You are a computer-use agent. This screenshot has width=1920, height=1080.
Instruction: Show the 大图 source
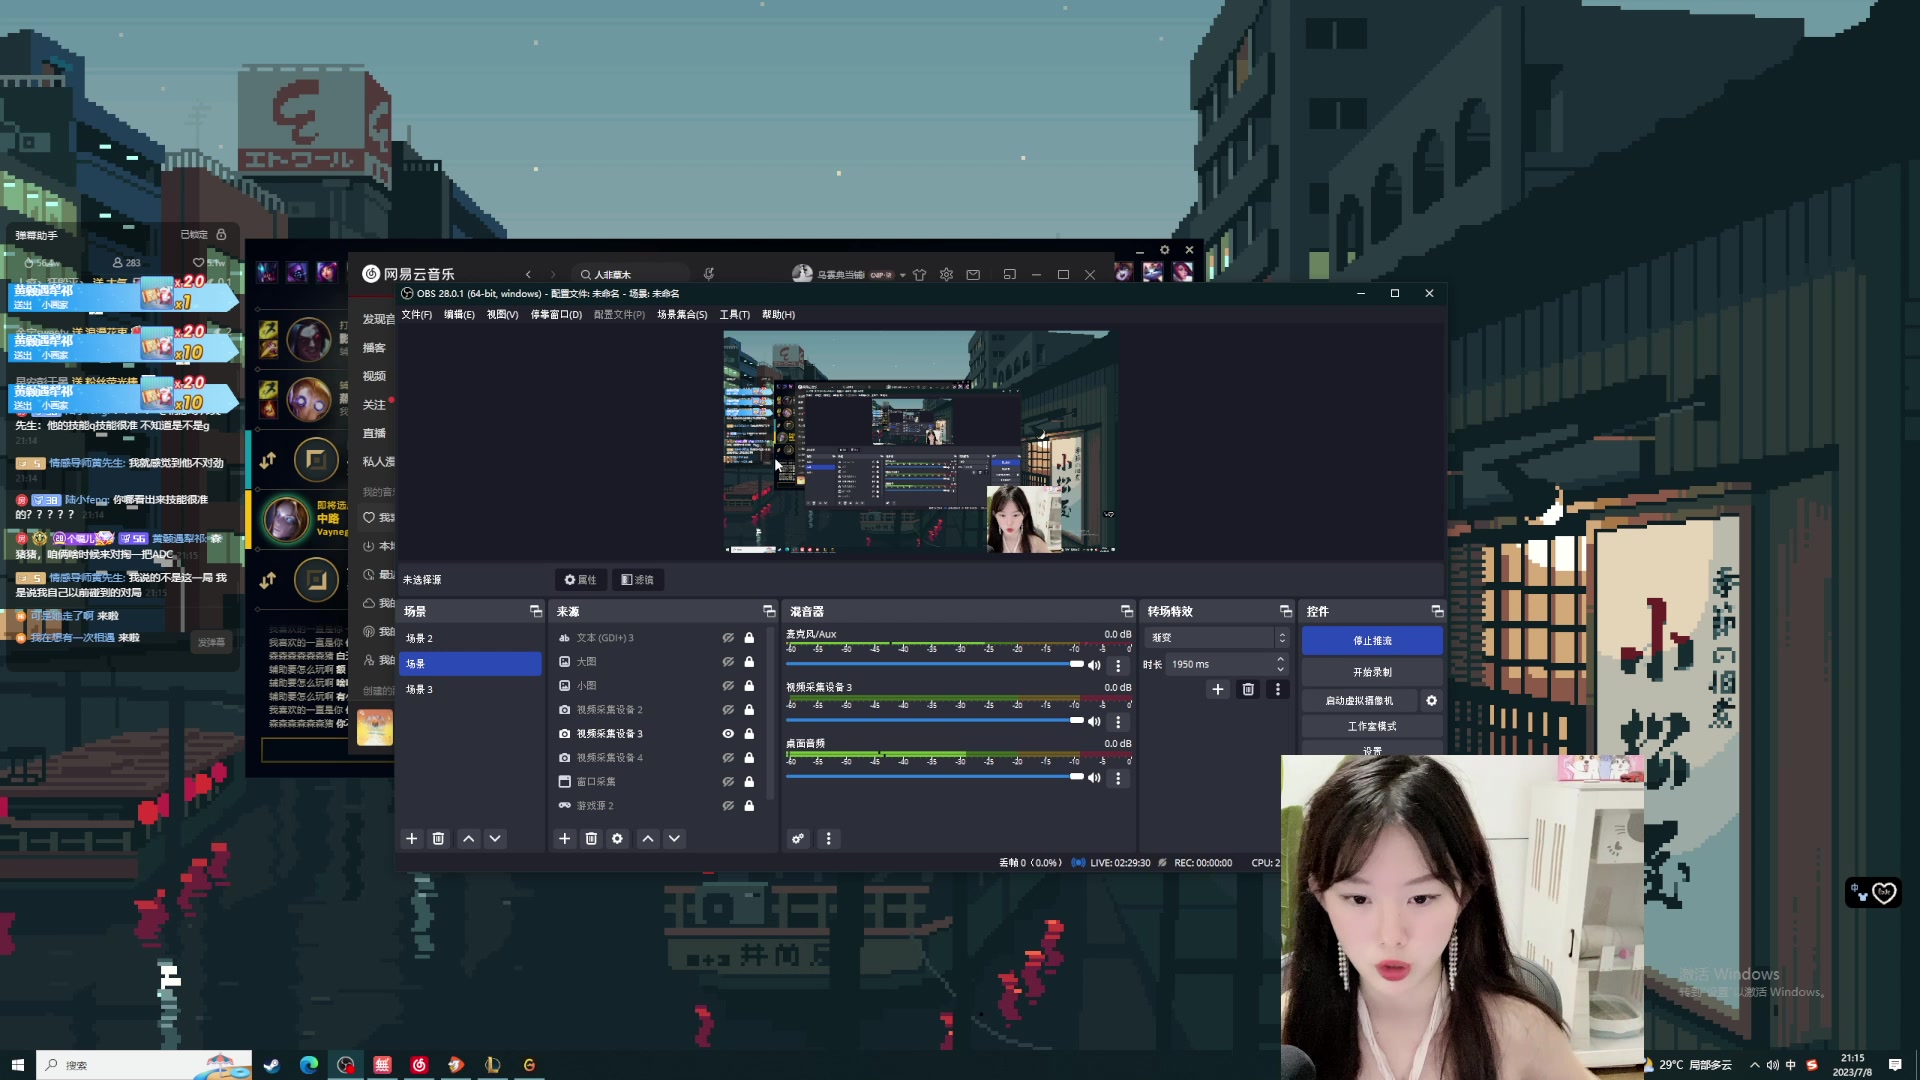pyautogui.click(x=728, y=662)
